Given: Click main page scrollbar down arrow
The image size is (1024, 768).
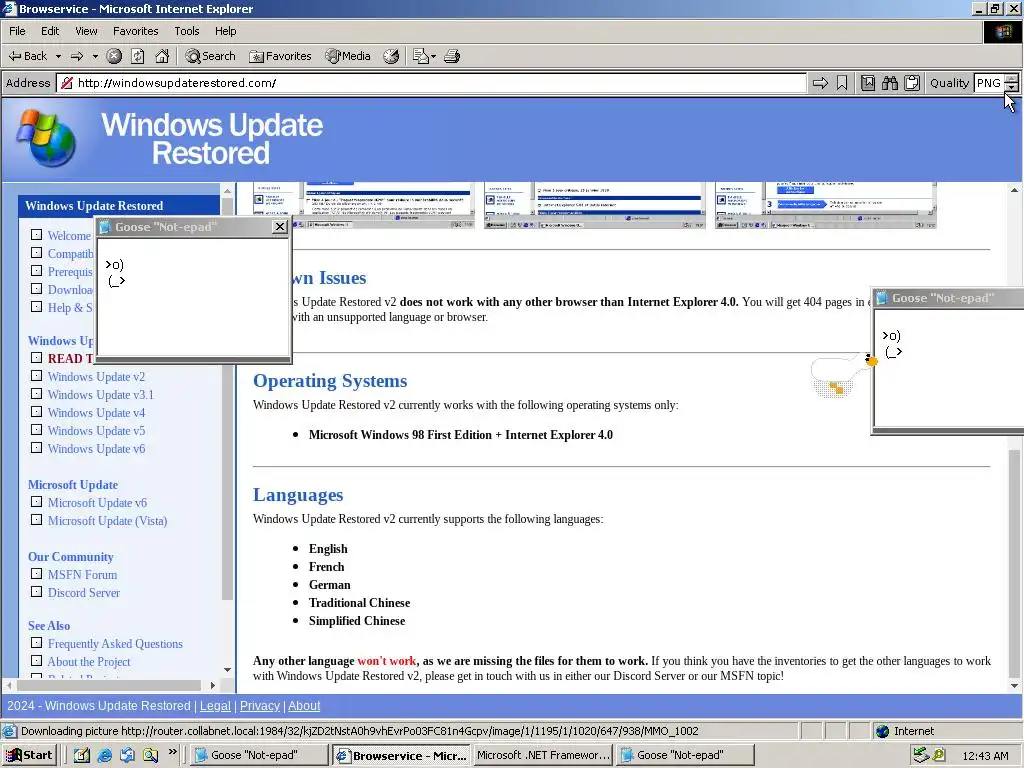Looking at the screenshot, I should pyautogui.click(x=1014, y=686).
